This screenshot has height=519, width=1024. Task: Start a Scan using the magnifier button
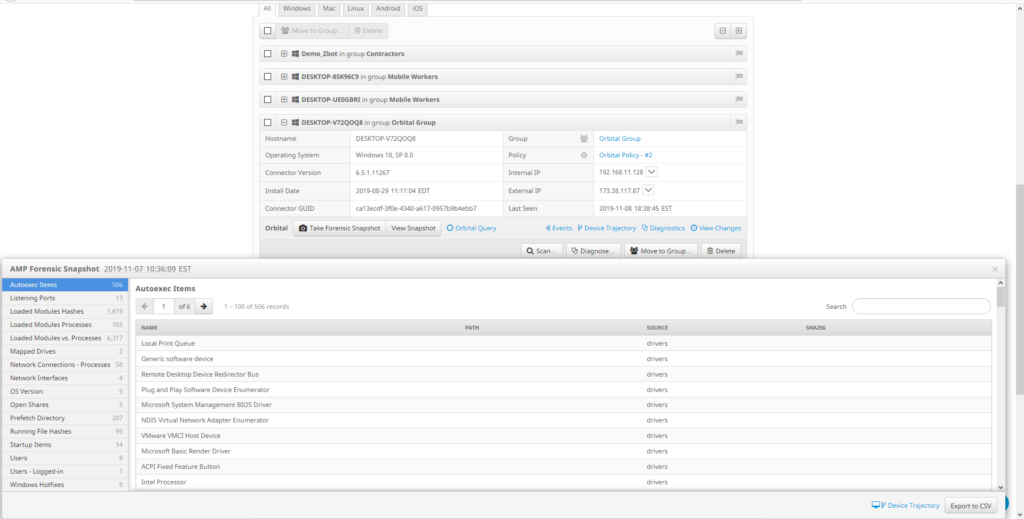pos(541,251)
